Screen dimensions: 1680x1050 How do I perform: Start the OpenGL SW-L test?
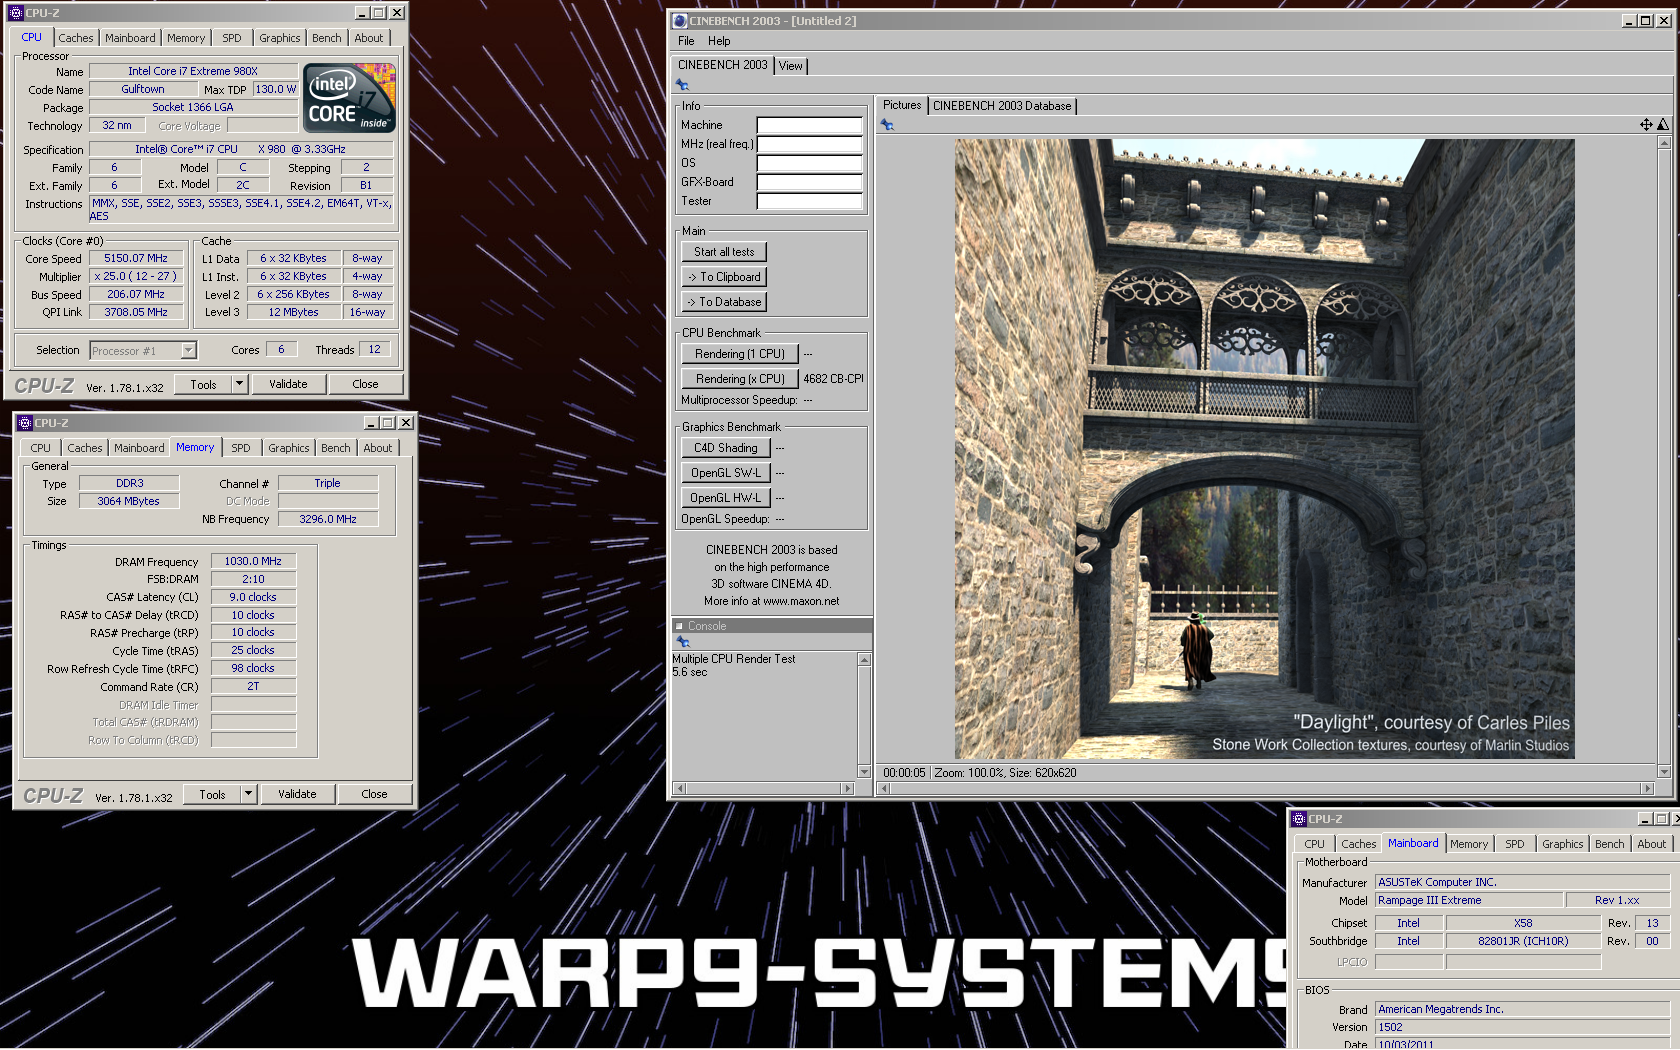pos(726,473)
